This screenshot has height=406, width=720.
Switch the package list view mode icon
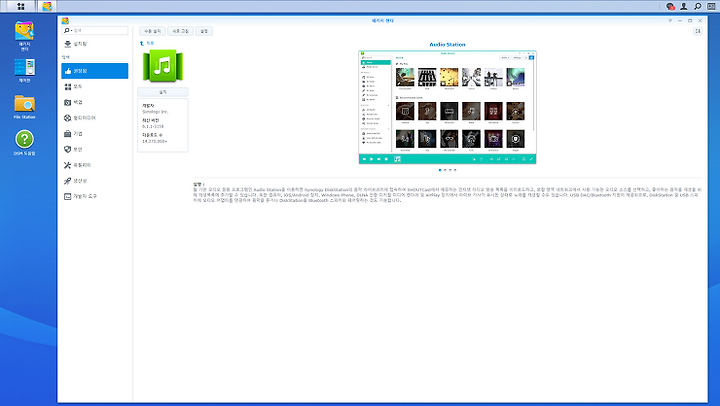[x=698, y=31]
